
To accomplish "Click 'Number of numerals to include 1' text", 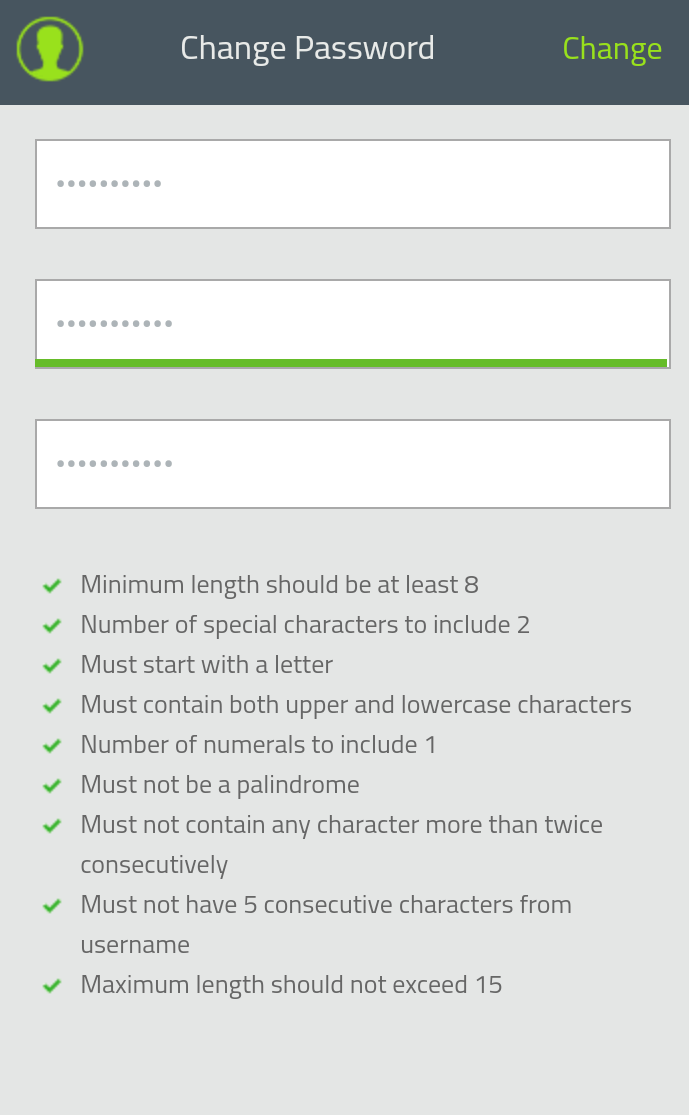I will [258, 745].
